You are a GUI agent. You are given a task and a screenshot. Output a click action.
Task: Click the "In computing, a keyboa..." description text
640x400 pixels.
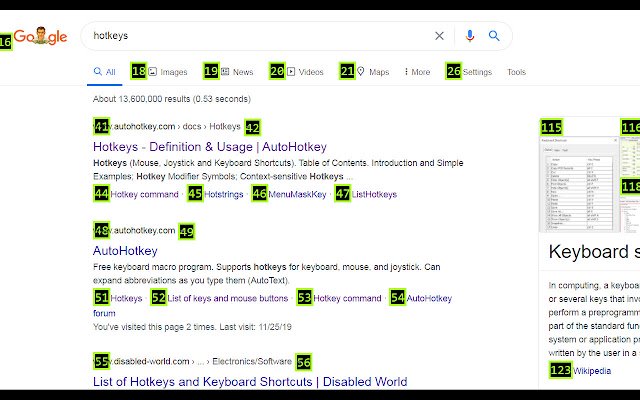click(x=594, y=319)
